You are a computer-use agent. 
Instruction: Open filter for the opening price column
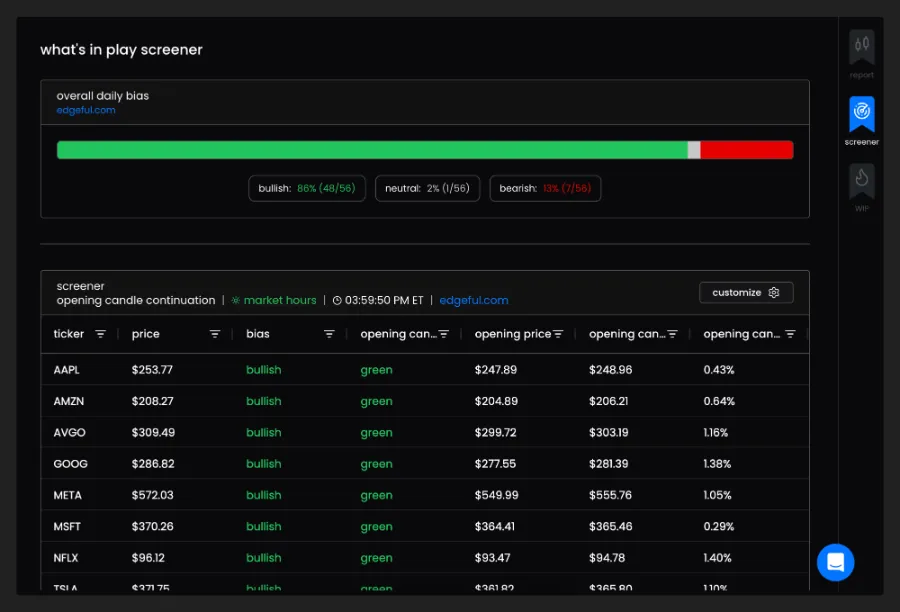pyautogui.click(x=558, y=334)
